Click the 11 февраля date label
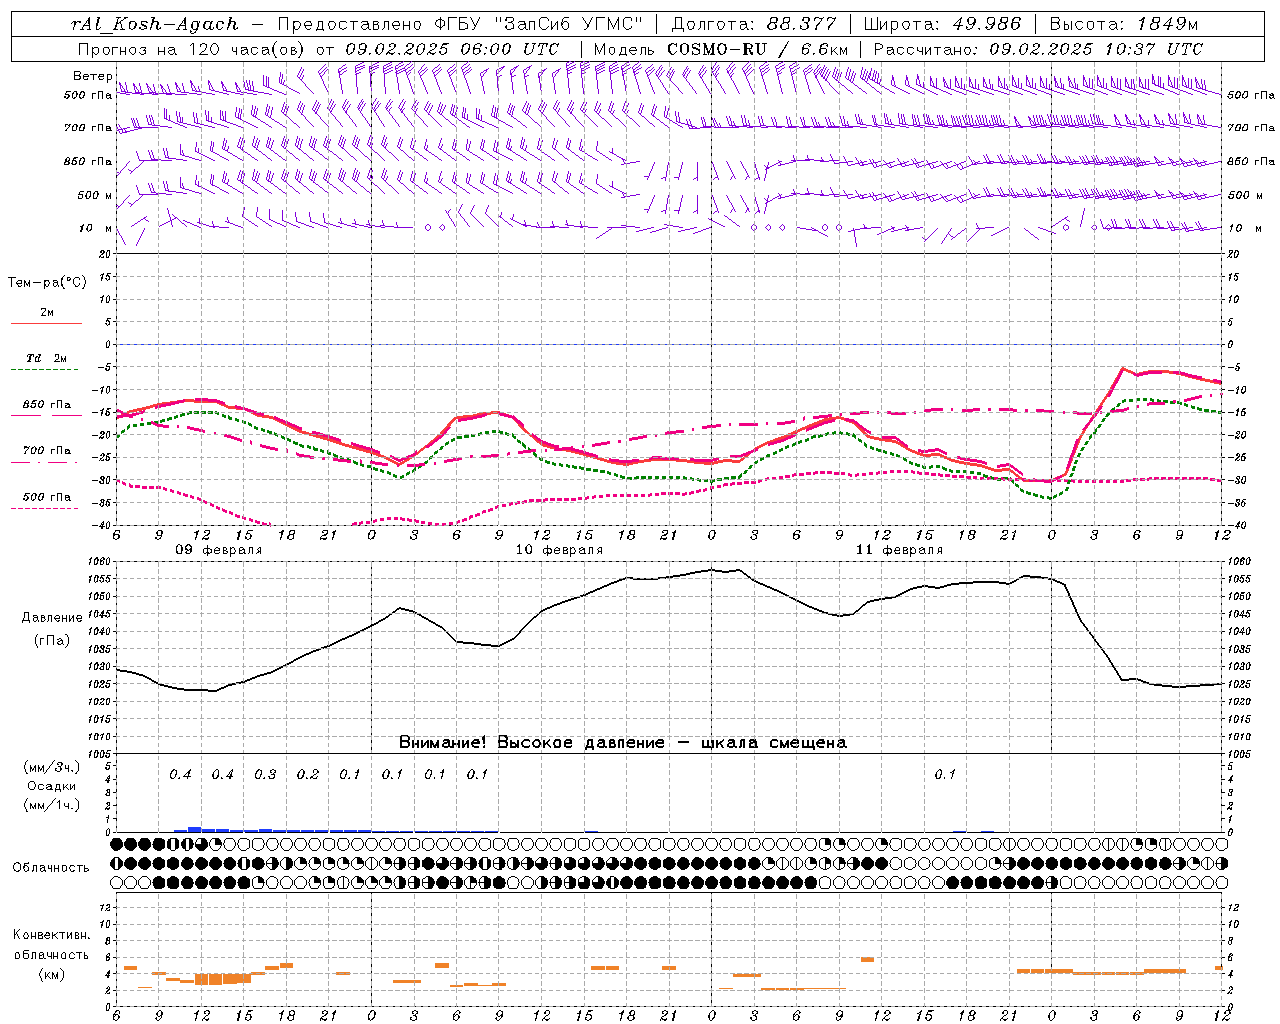Viewport: 1280px width, 1024px height. point(900,550)
